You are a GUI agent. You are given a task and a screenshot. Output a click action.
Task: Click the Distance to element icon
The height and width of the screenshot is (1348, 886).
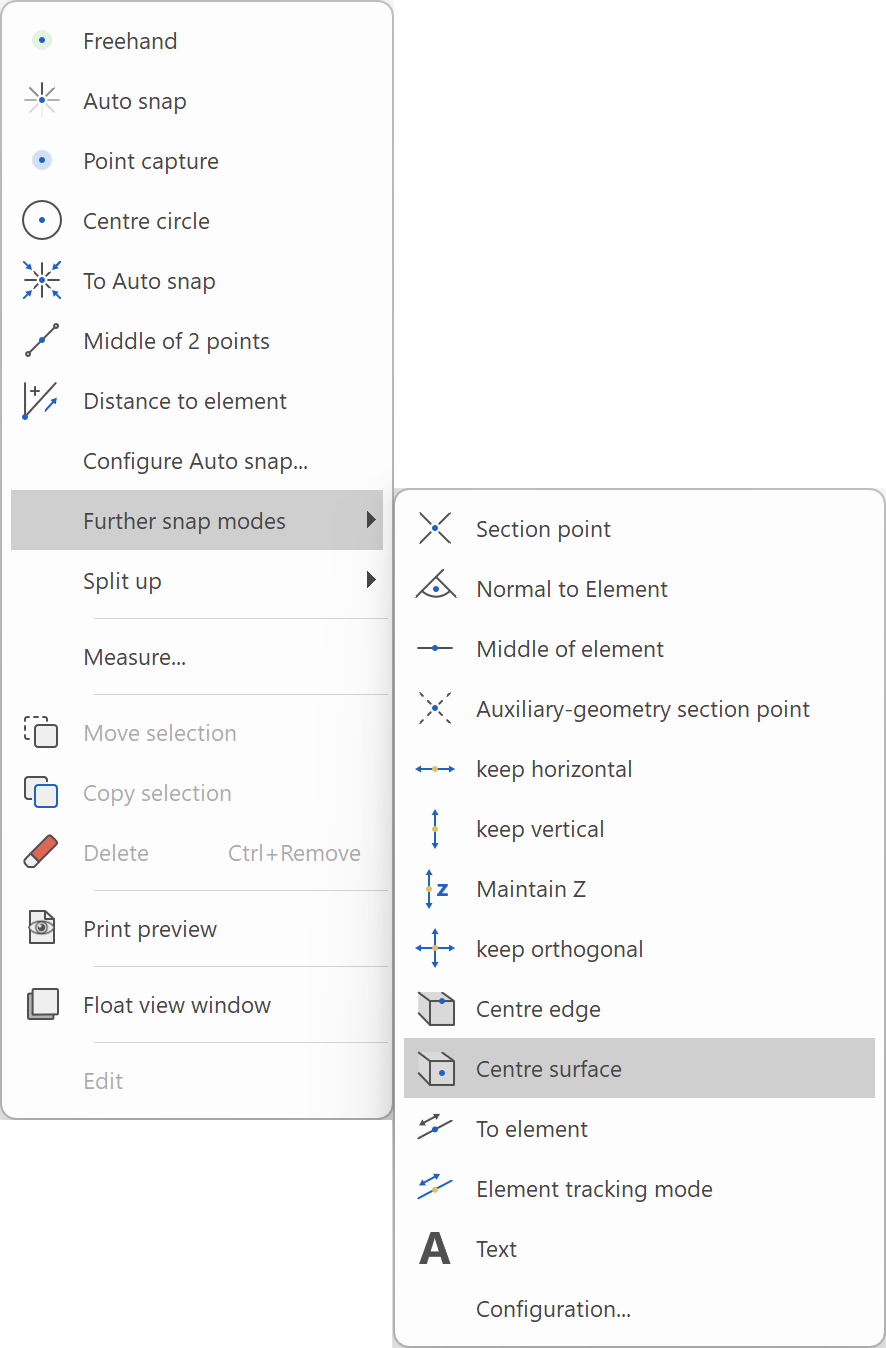40,401
